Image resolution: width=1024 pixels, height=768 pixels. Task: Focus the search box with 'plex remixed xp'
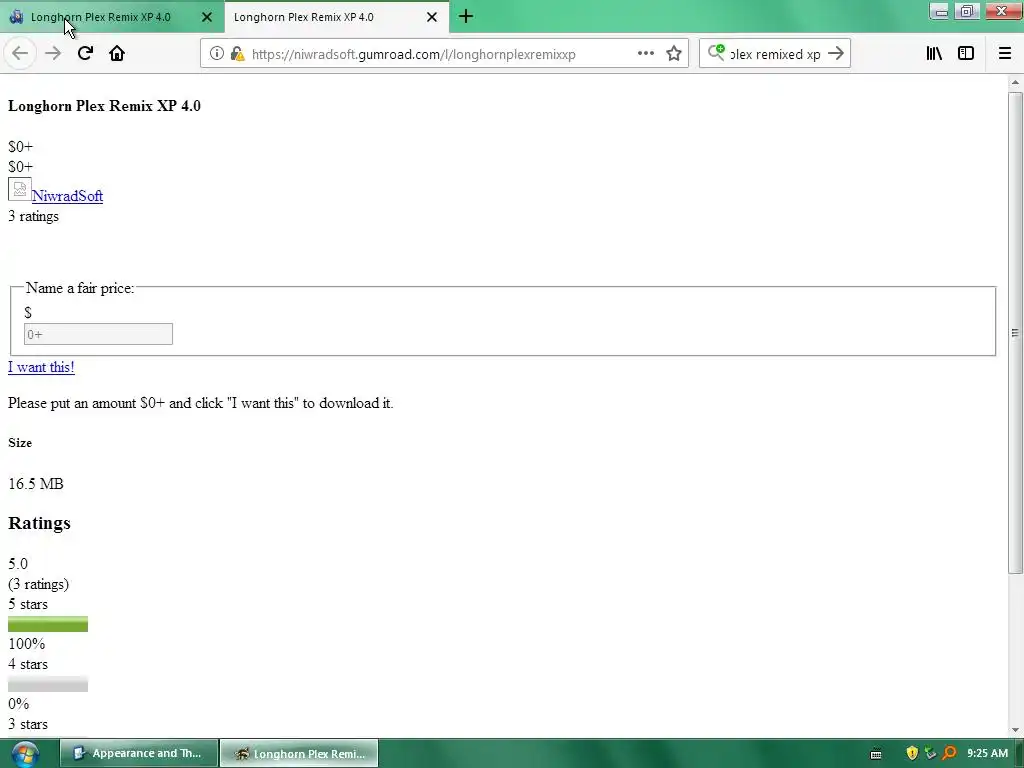[775, 54]
